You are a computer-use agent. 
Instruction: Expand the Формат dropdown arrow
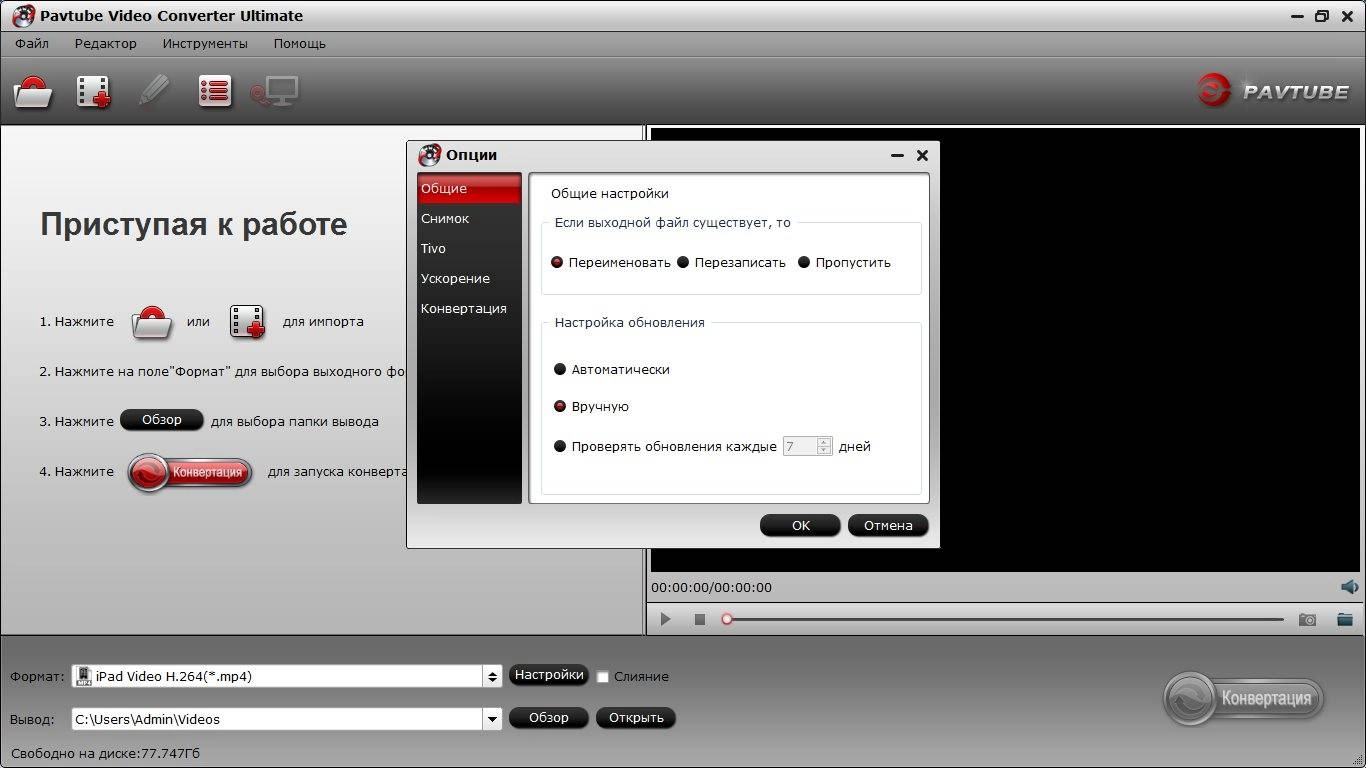(x=492, y=677)
